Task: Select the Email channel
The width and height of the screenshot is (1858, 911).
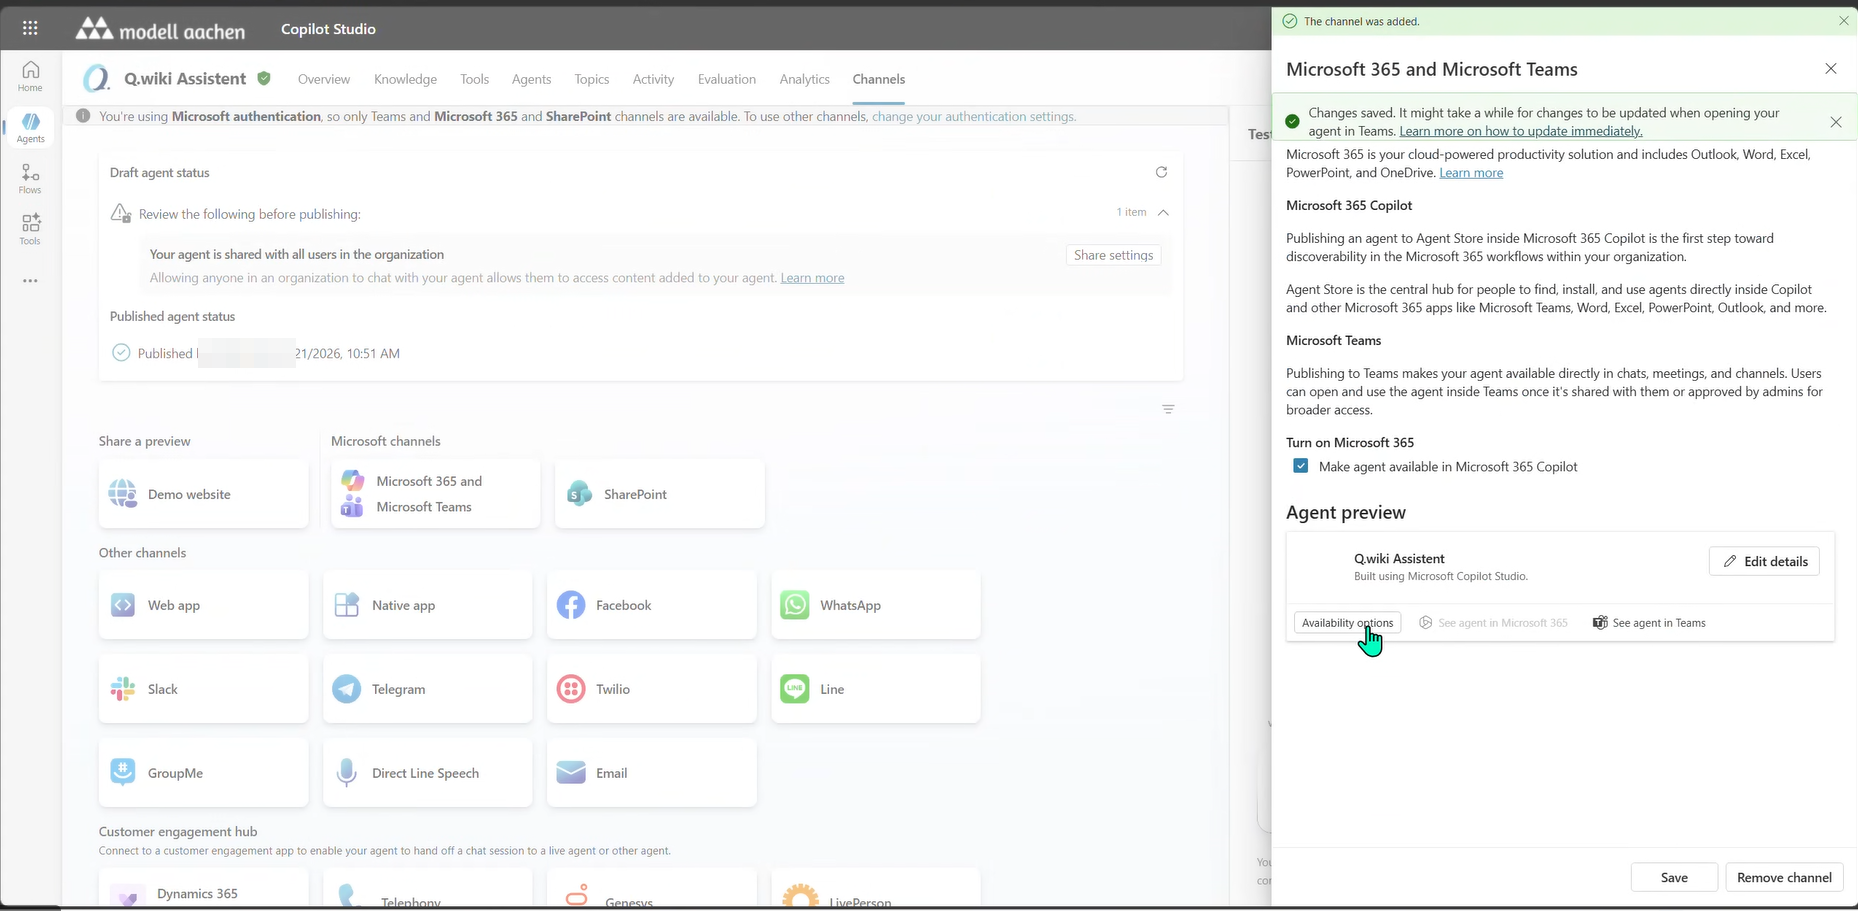Action: 652,773
